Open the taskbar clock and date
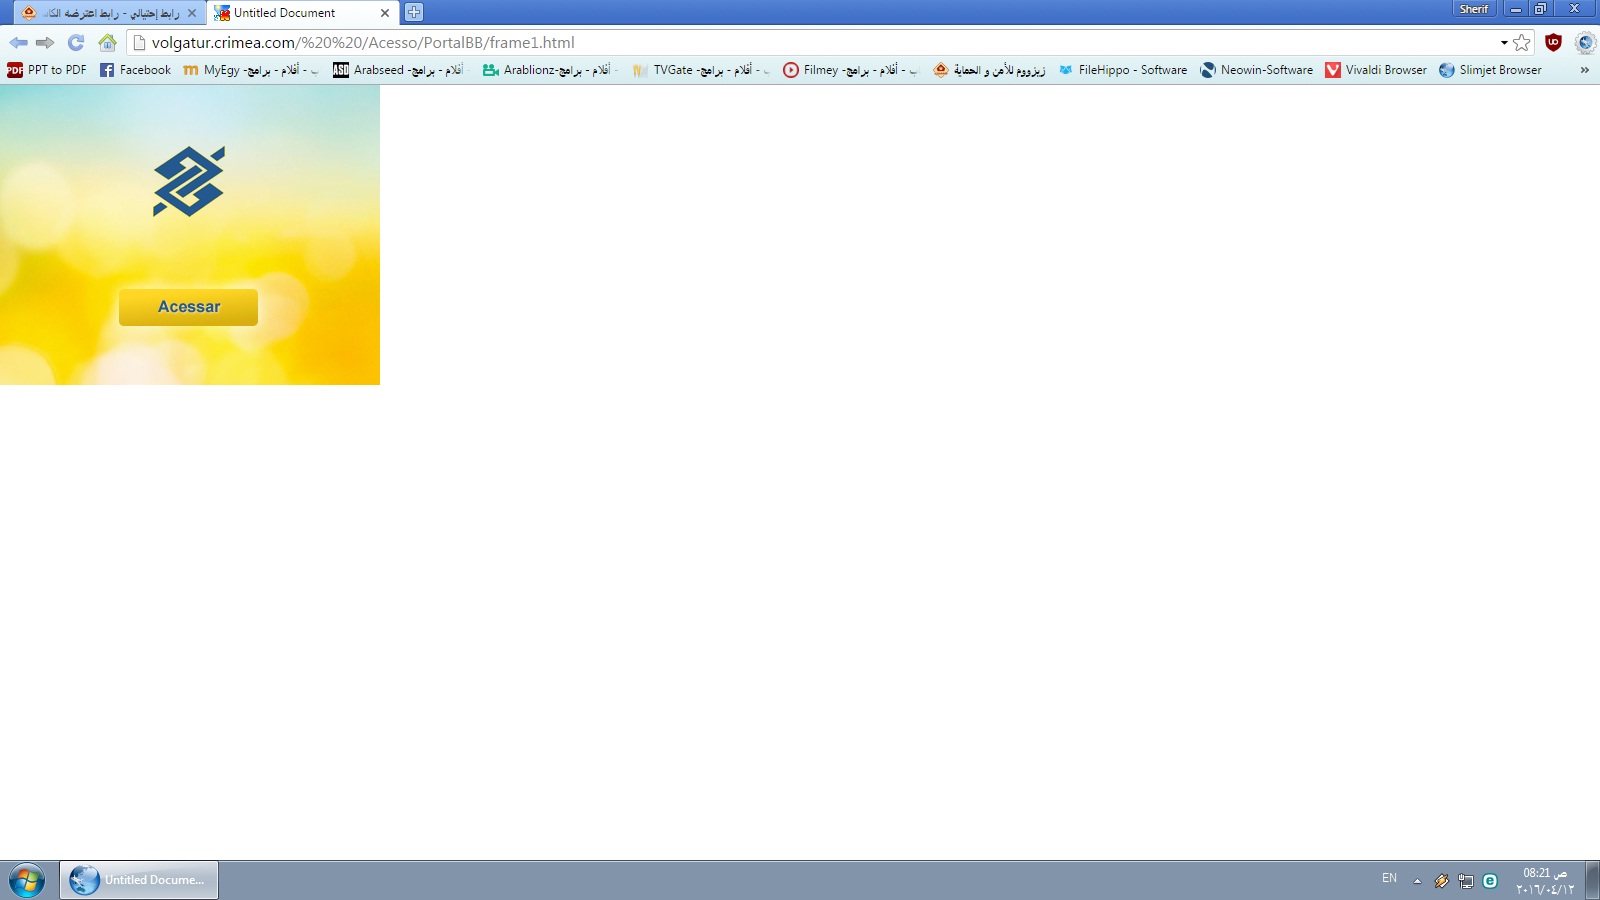1600x900 pixels. point(1545,881)
